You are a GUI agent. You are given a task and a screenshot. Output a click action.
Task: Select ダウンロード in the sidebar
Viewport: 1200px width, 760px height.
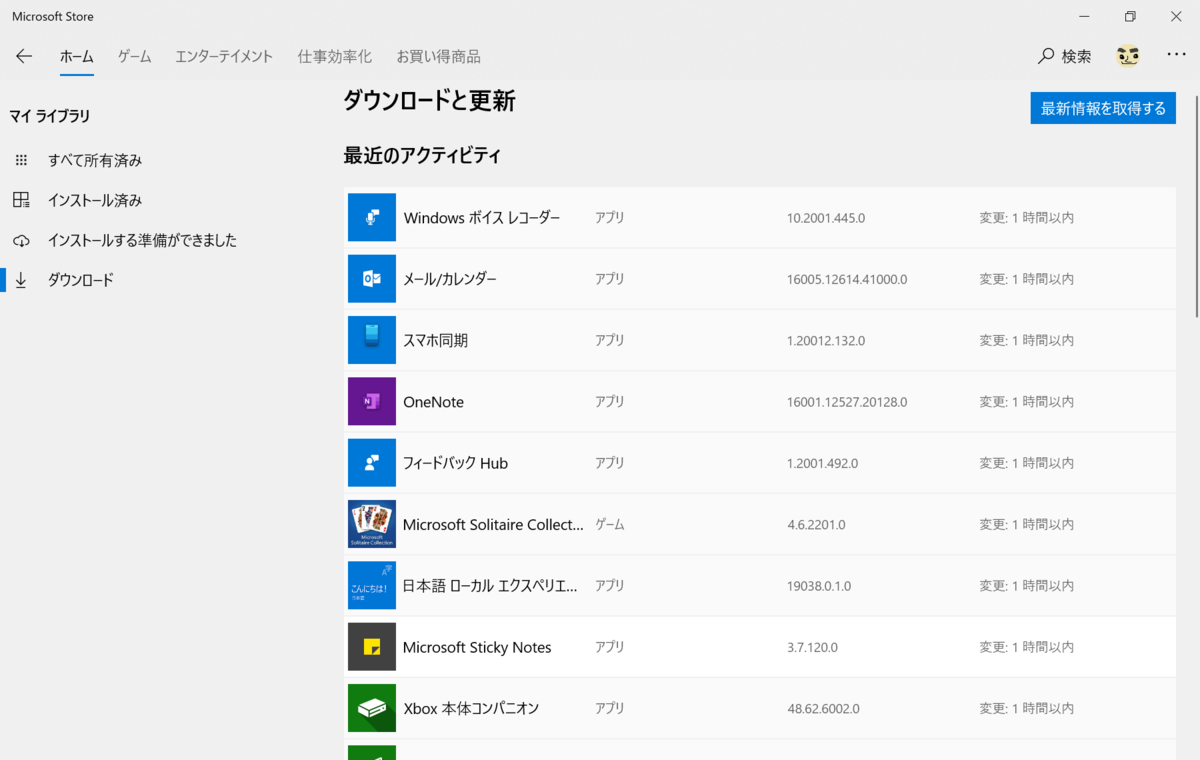pyautogui.click(x=81, y=280)
